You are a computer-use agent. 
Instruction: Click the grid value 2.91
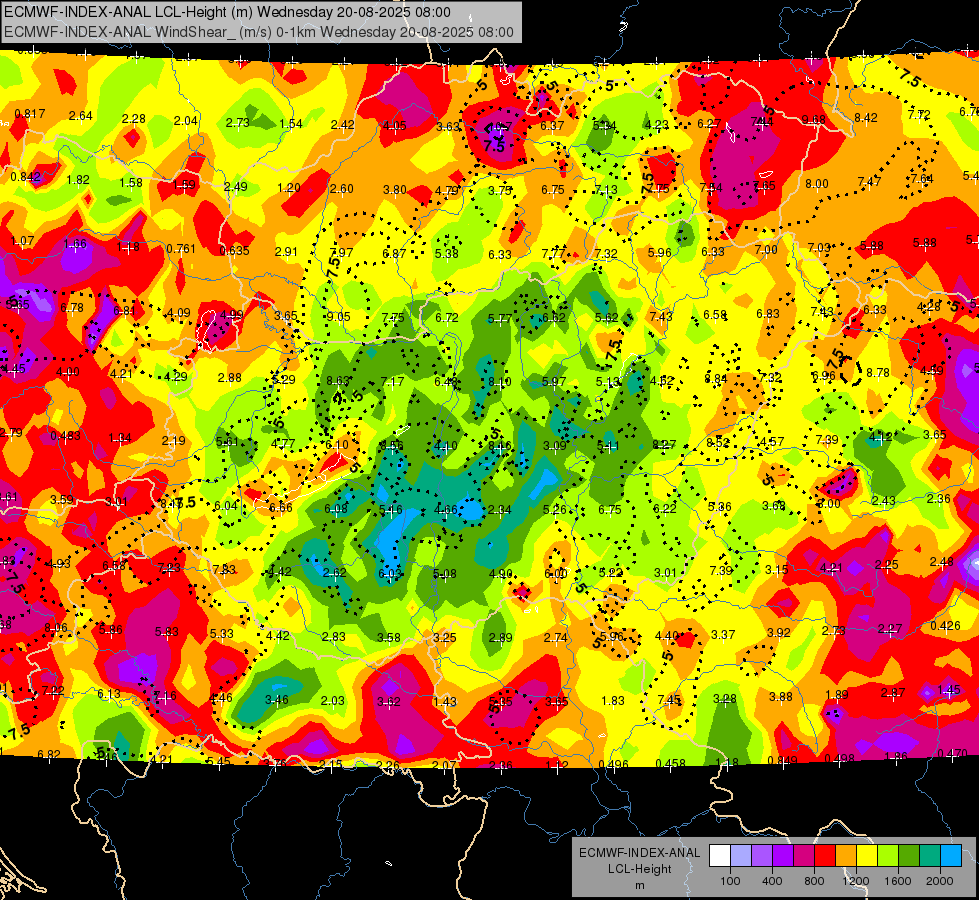pyautogui.click(x=287, y=252)
